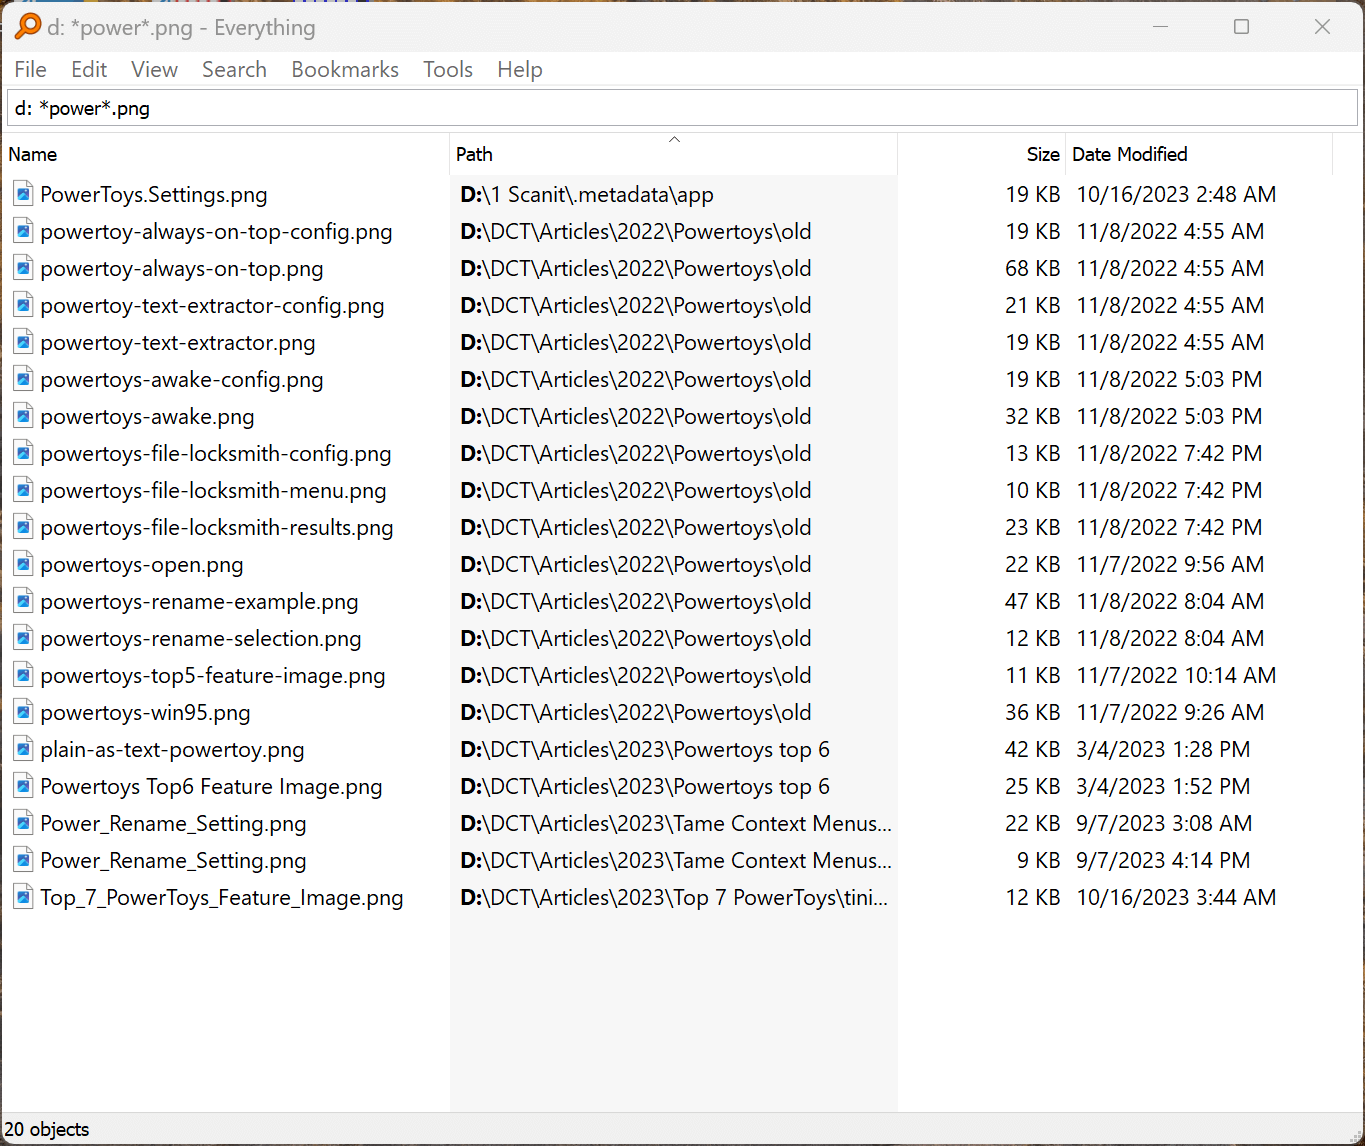The height and width of the screenshot is (1146, 1365).
Task: Select the file PowerToys.Settings.png
Action: [154, 194]
